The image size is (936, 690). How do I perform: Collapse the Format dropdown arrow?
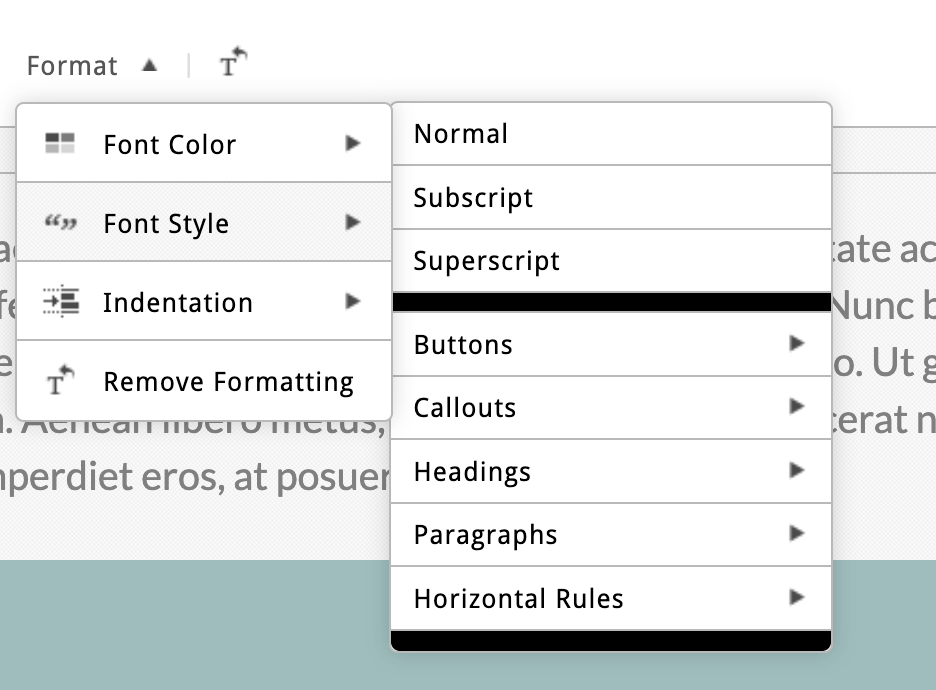pos(149,66)
